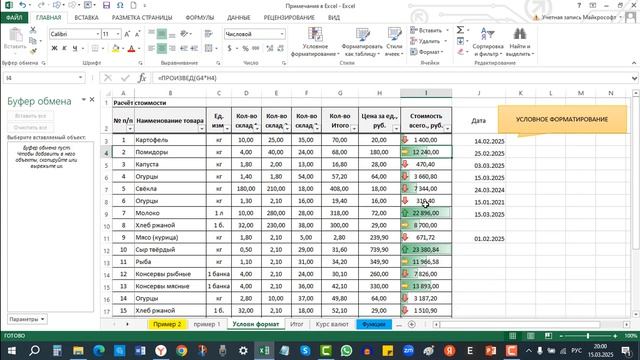Switch to Page Layout view in status bar
Image resolution: width=640 pixels, height=360 pixels.
(x=531, y=336)
